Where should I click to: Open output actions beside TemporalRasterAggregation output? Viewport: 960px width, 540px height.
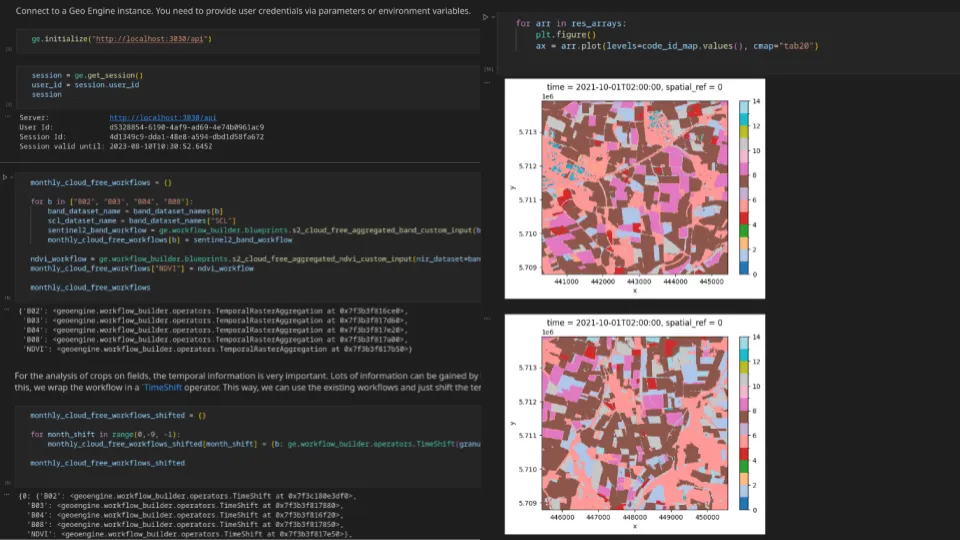(x=7, y=310)
